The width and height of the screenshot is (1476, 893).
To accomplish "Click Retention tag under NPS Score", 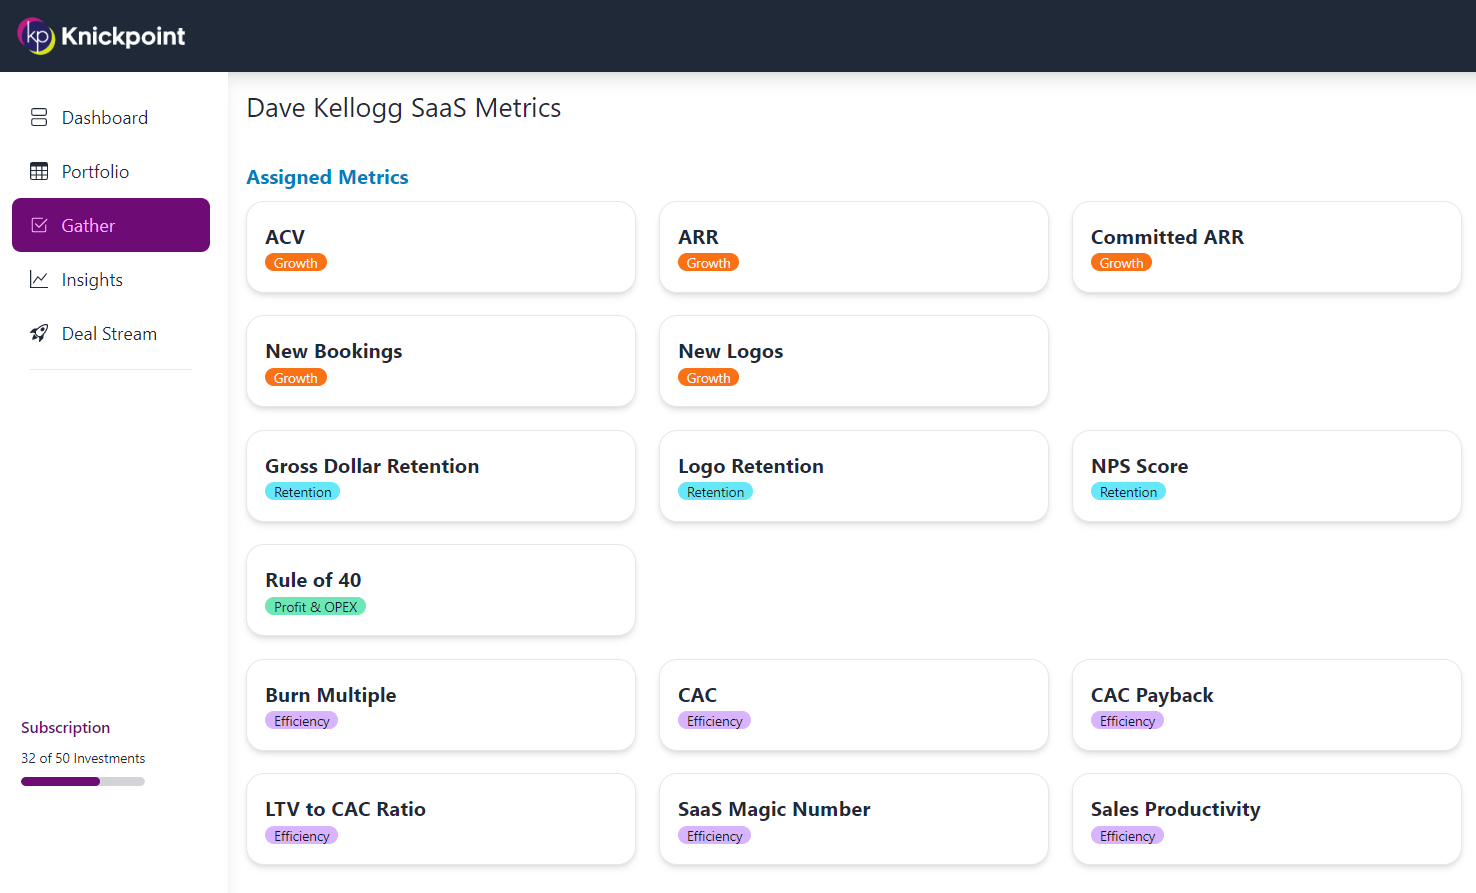I will click(1128, 492).
